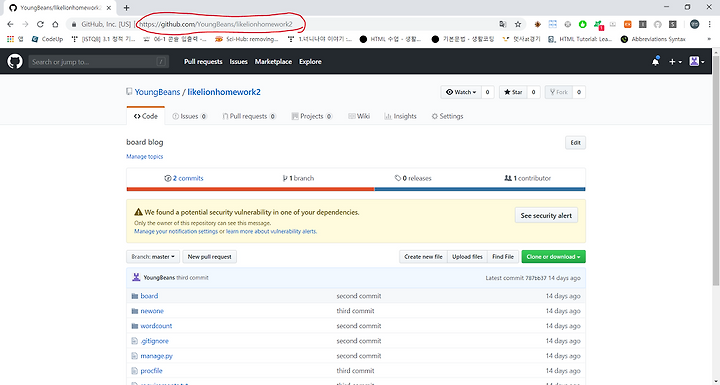This screenshot has width=720, height=385.
Task: Focus the Search or jump to field
Action: (99, 62)
